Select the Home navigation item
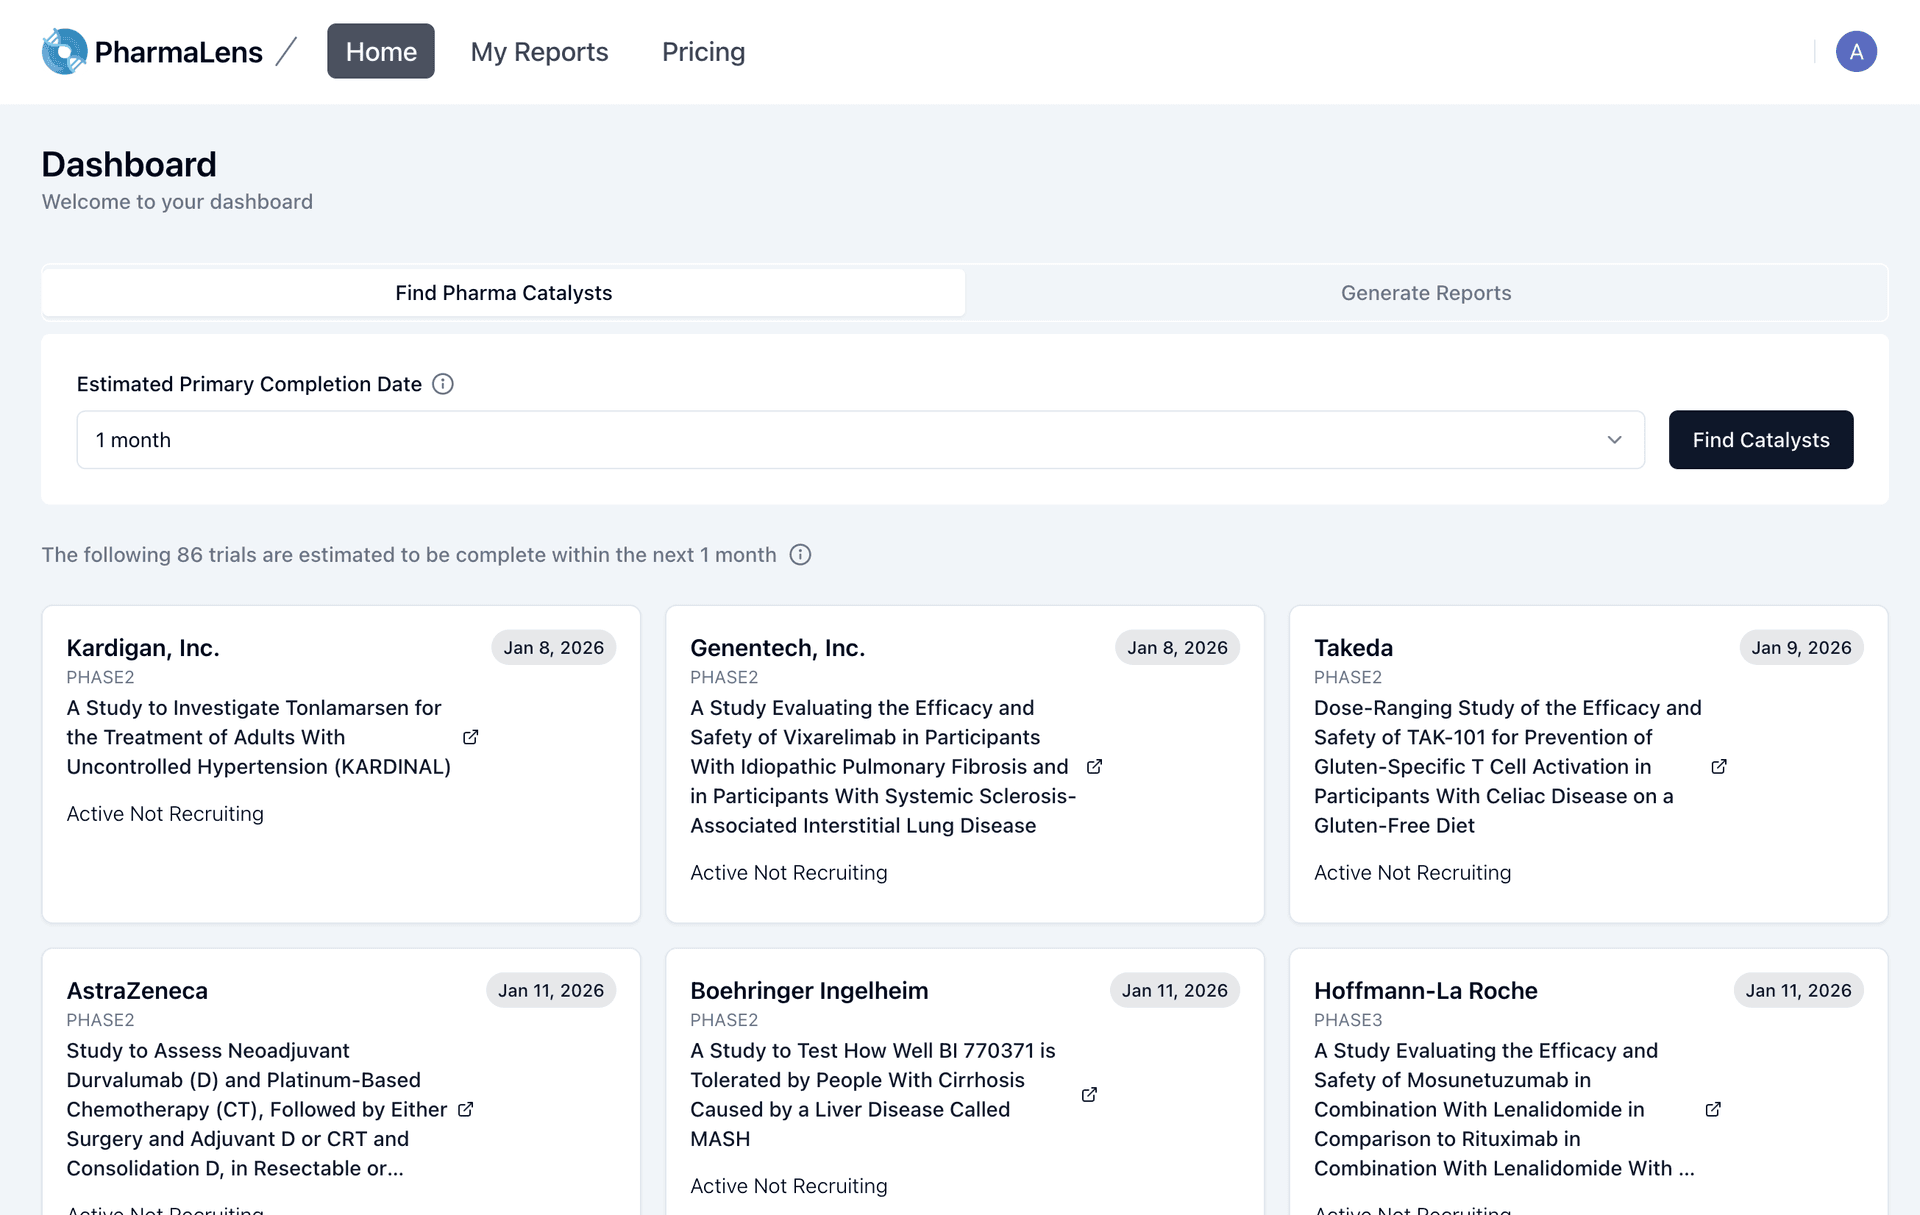The image size is (1920, 1215). tap(380, 51)
